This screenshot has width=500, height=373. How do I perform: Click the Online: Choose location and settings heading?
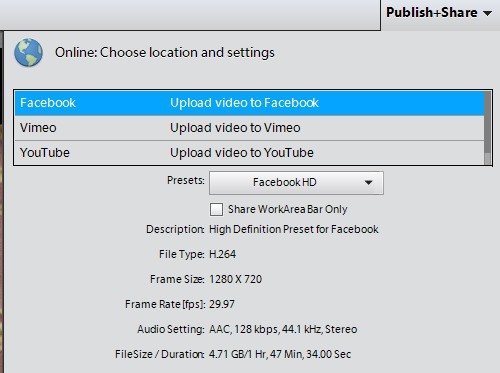click(x=165, y=52)
